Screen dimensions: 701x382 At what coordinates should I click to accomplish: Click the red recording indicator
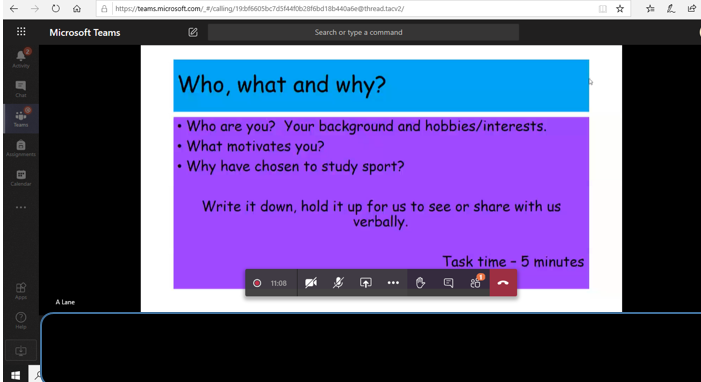click(x=257, y=283)
